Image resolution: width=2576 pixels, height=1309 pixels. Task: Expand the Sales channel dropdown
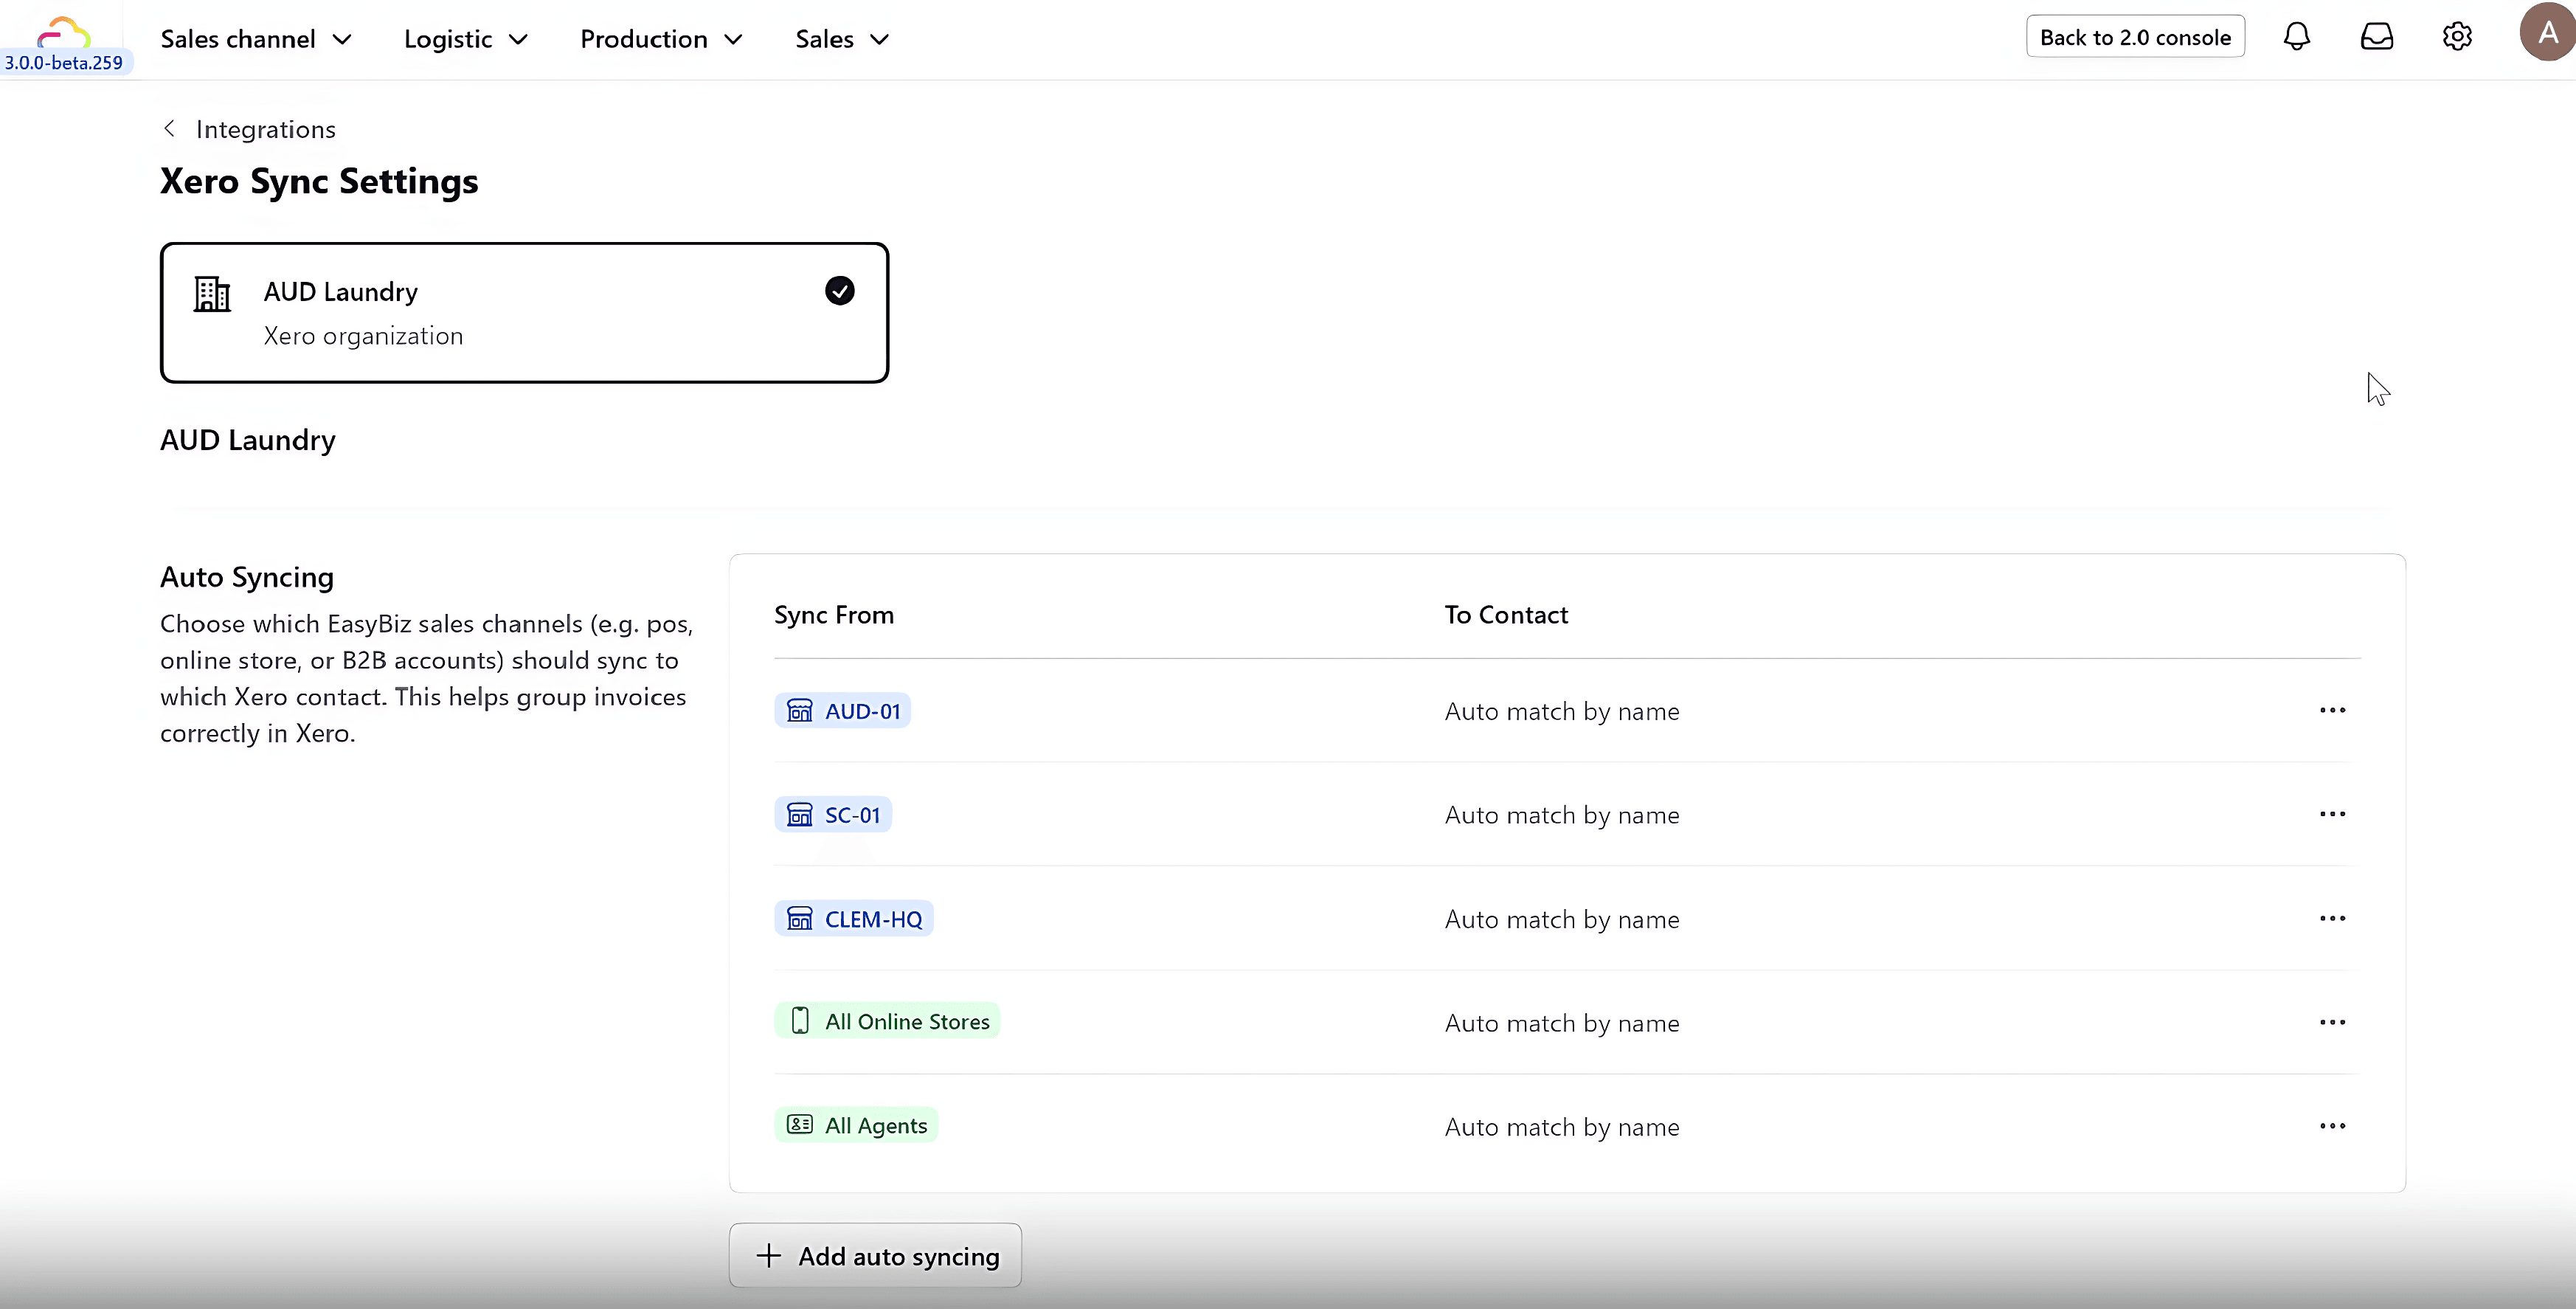pyautogui.click(x=256, y=39)
